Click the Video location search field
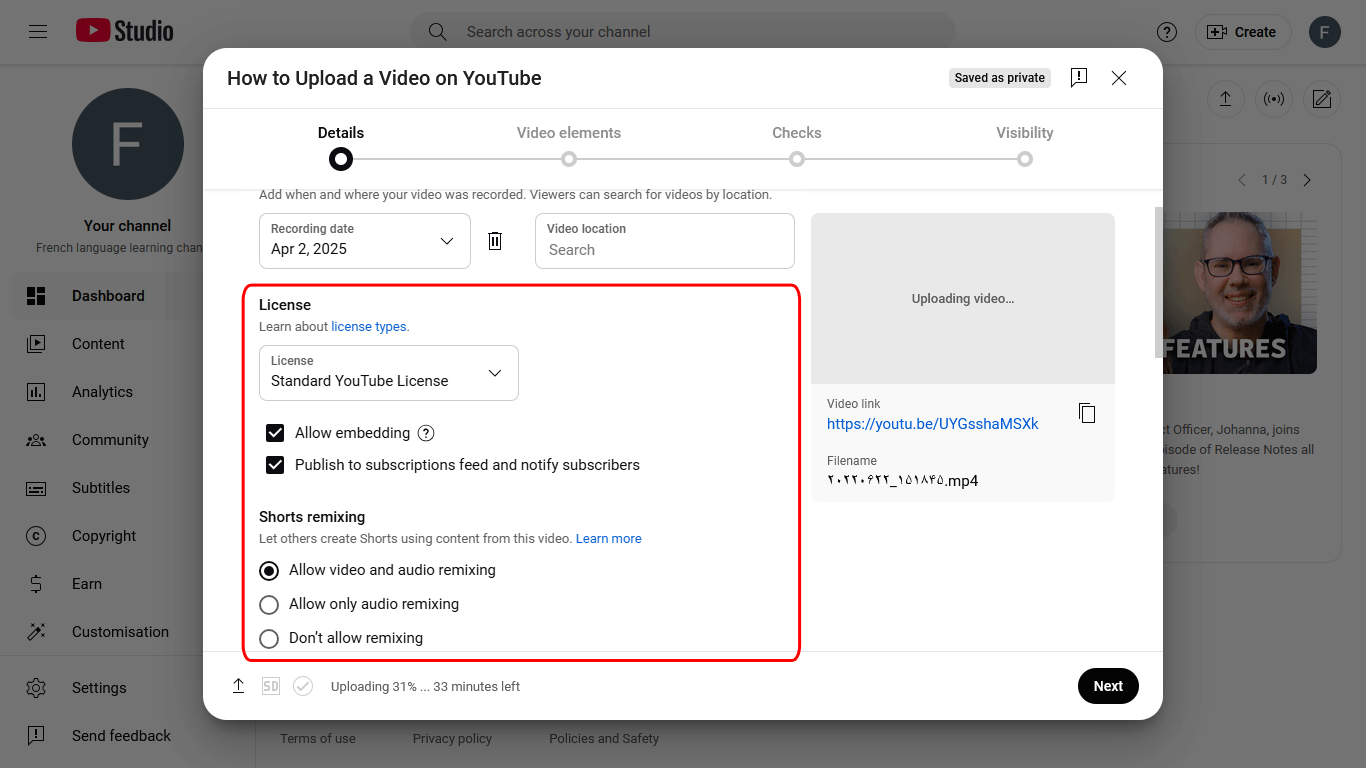Screen dimensions: 1366x768 [x=665, y=241]
